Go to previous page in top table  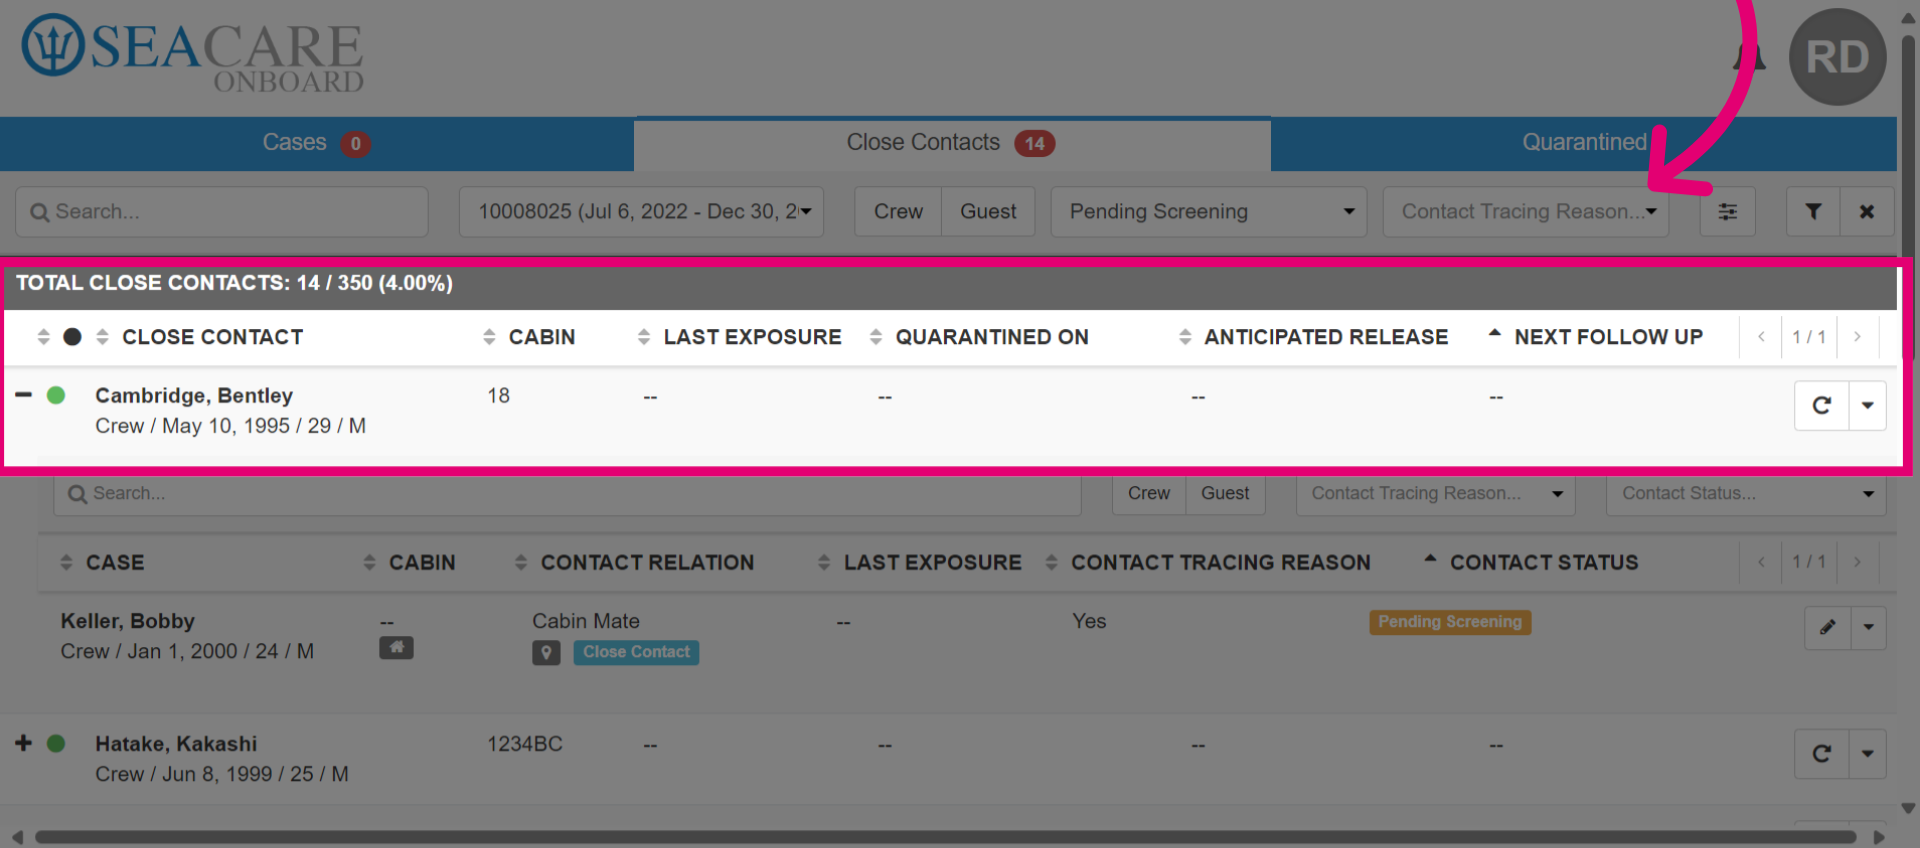coord(1761,337)
